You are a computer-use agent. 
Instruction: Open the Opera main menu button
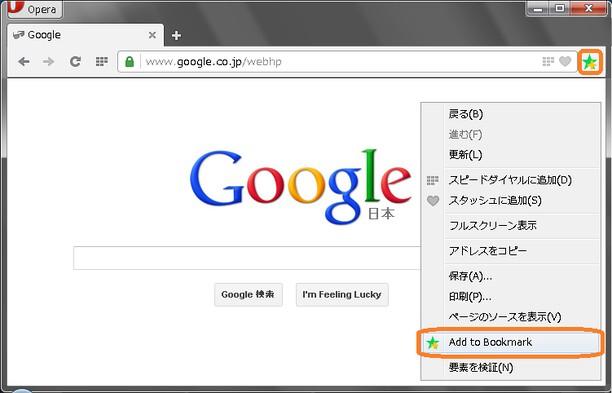pyautogui.click(x=34, y=9)
